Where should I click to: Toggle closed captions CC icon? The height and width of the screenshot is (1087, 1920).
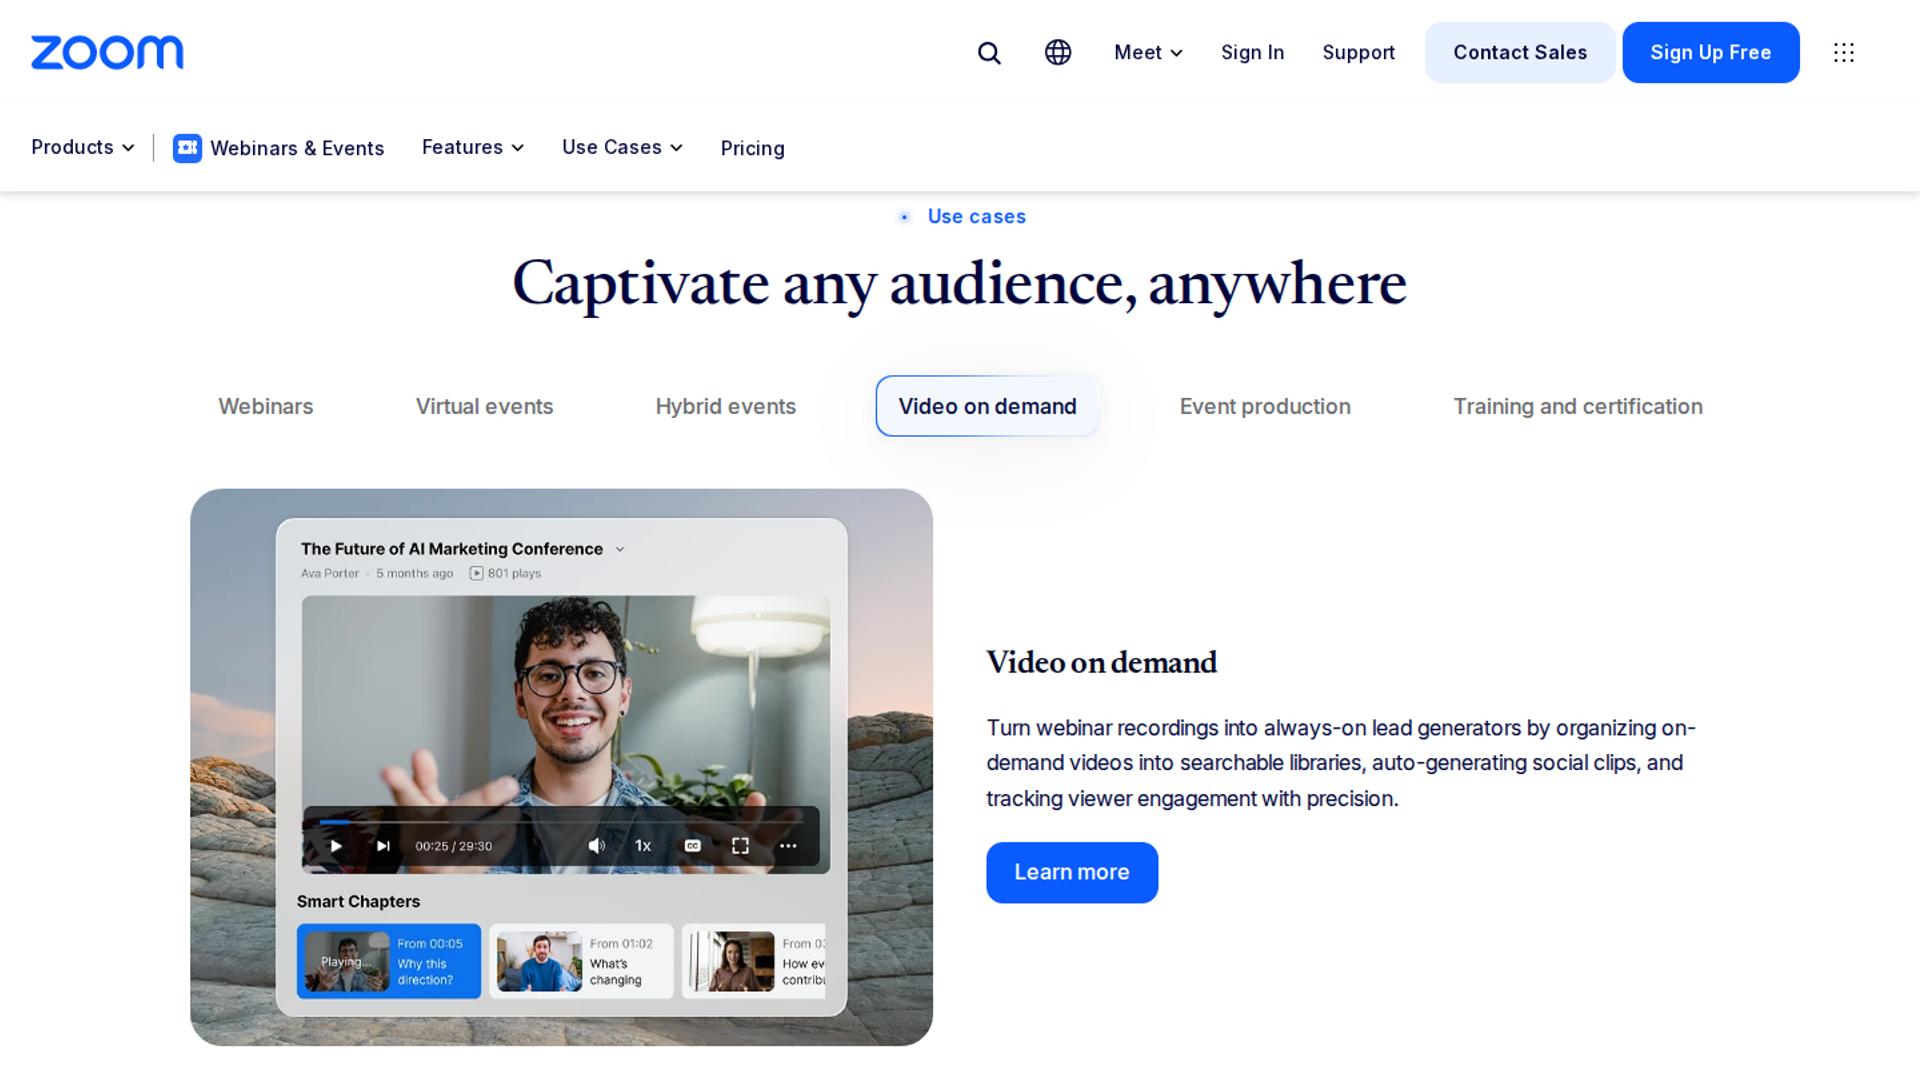tap(692, 846)
